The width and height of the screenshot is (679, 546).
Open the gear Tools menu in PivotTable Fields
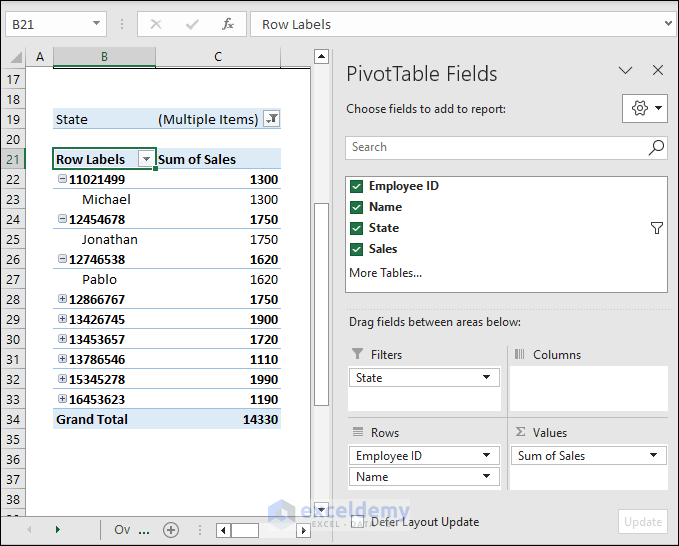[x=645, y=108]
